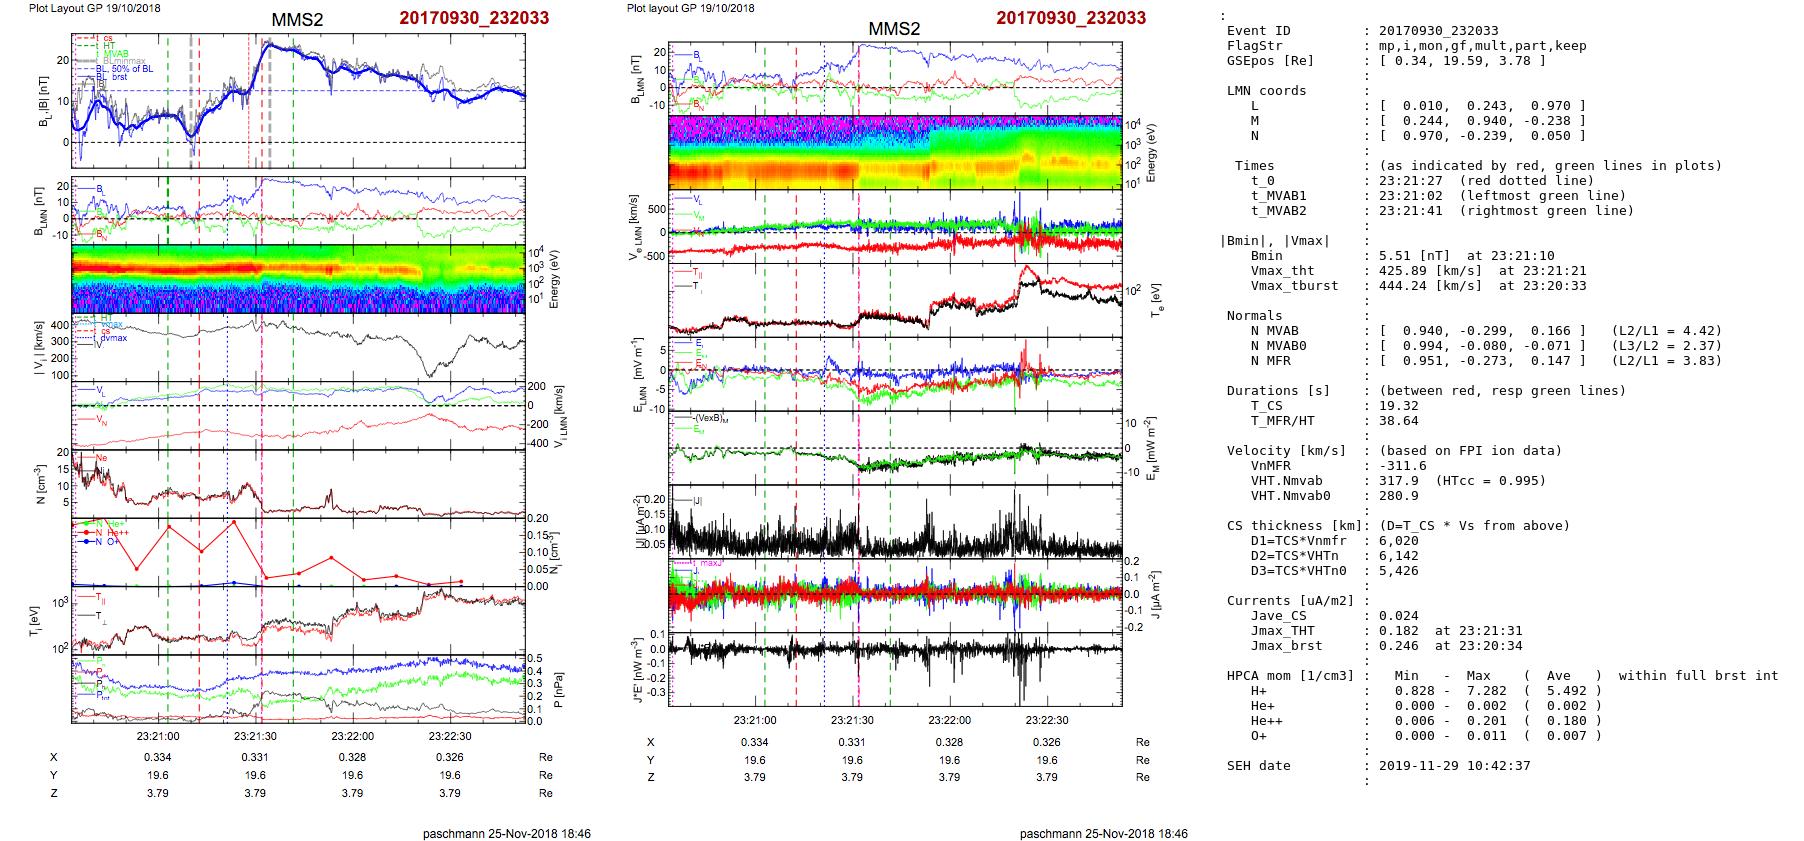Select the 'T_e [eV]' electron temperature axis label
The width and height of the screenshot is (1804, 841).
[x=1156, y=299]
